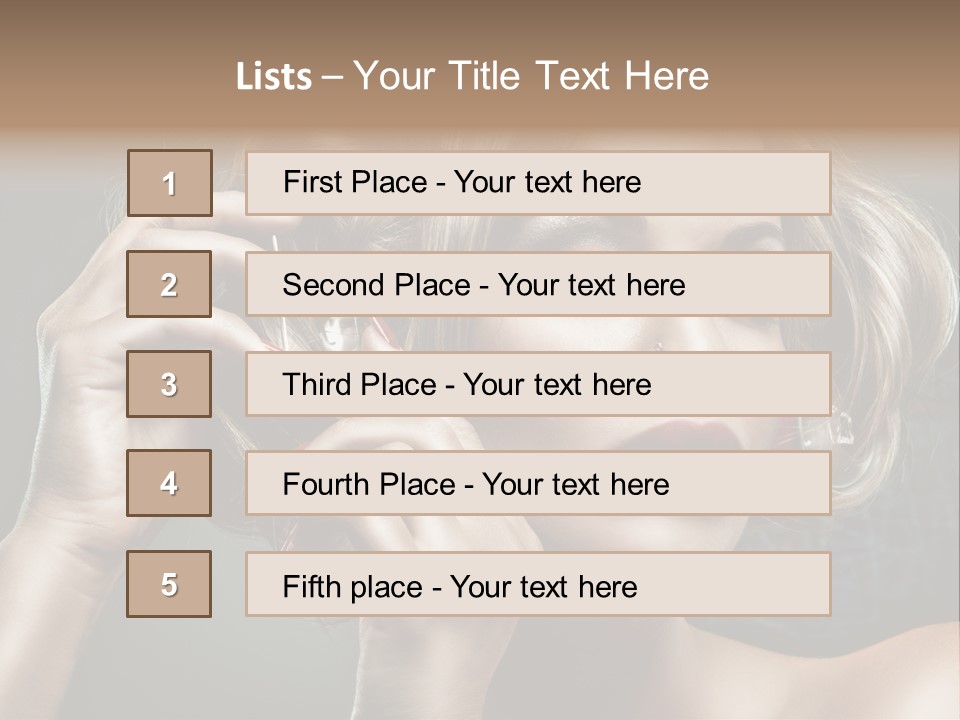Click the number 3 box
The image size is (960, 720).
click(169, 384)
